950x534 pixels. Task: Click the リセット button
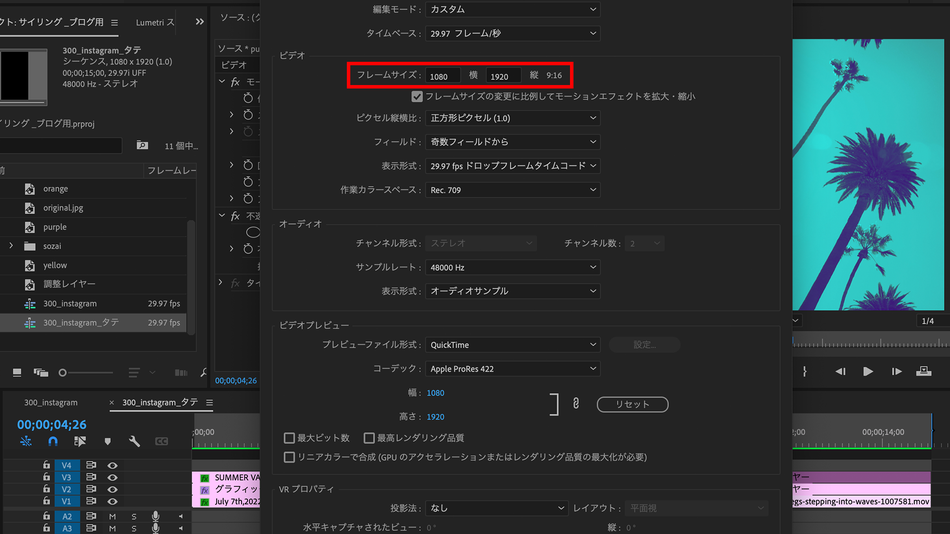633,404
